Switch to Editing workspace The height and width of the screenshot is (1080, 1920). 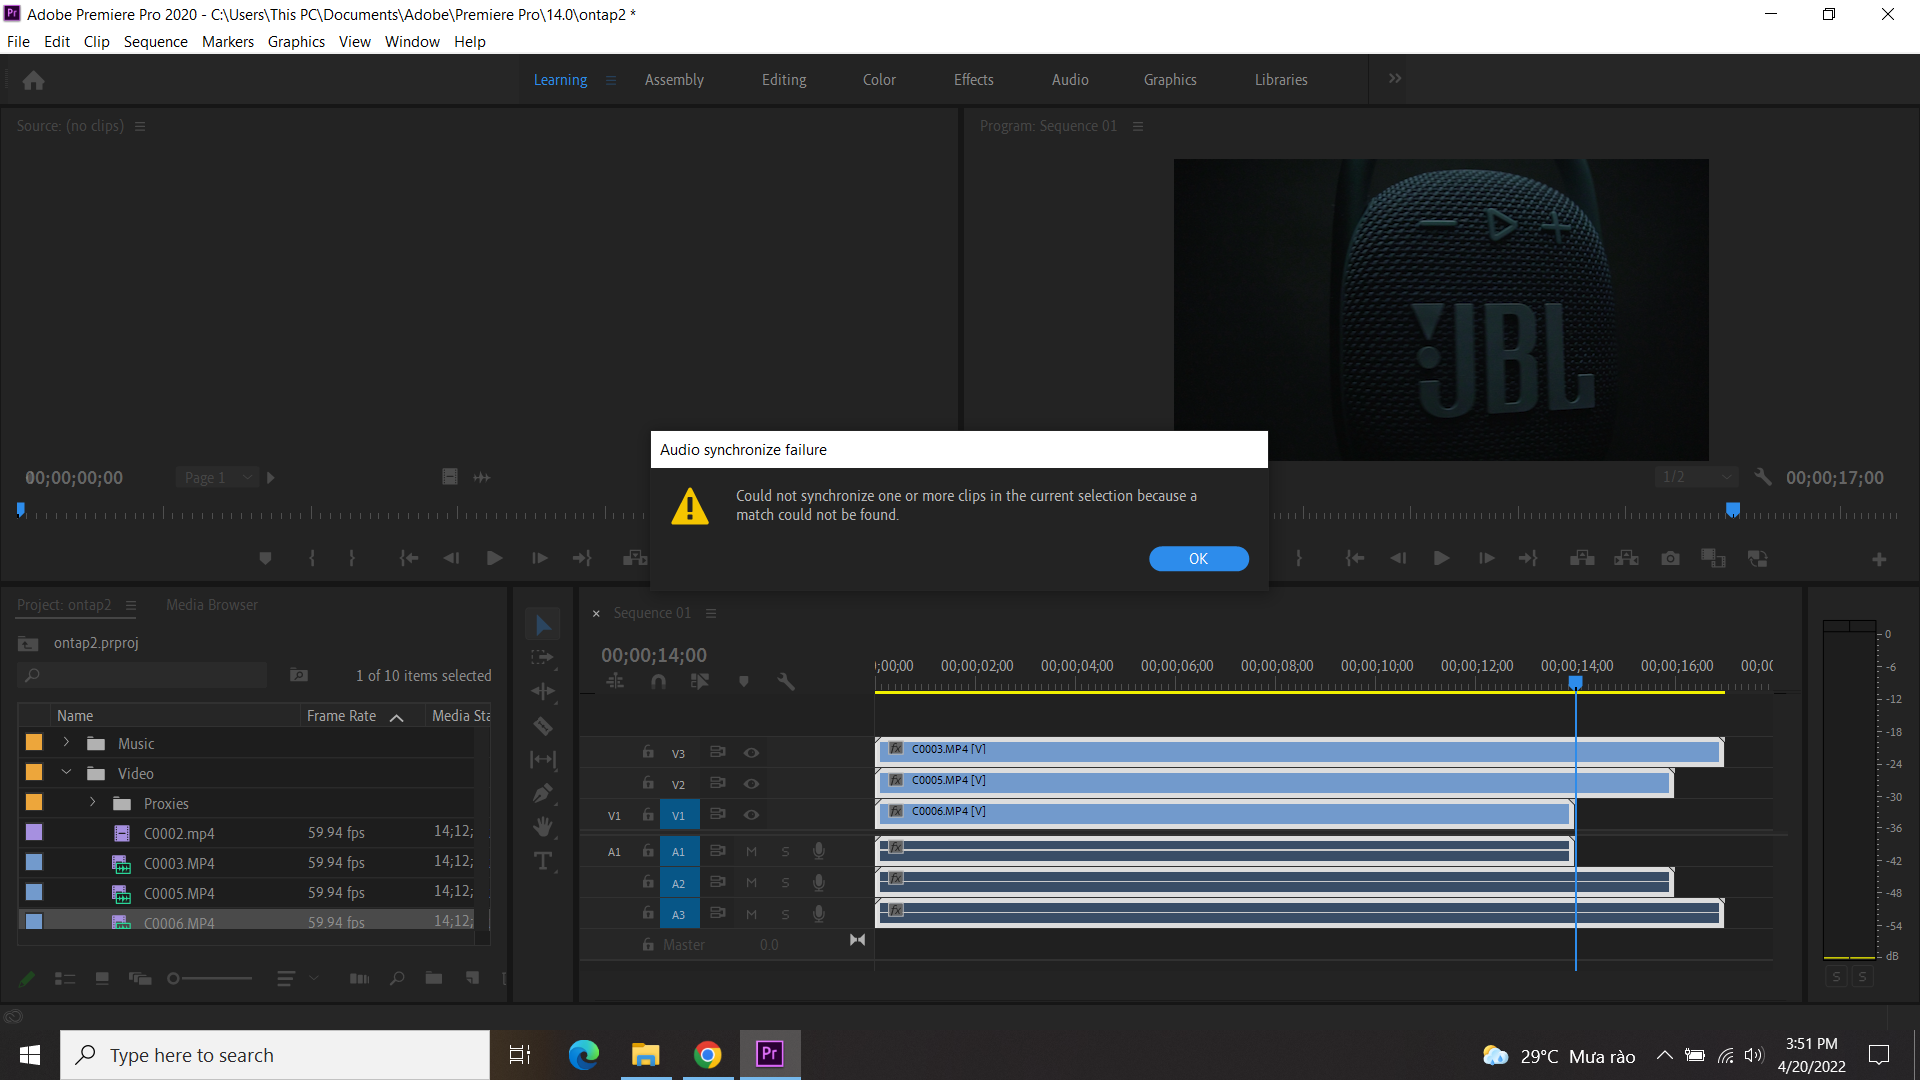[784, 80]
